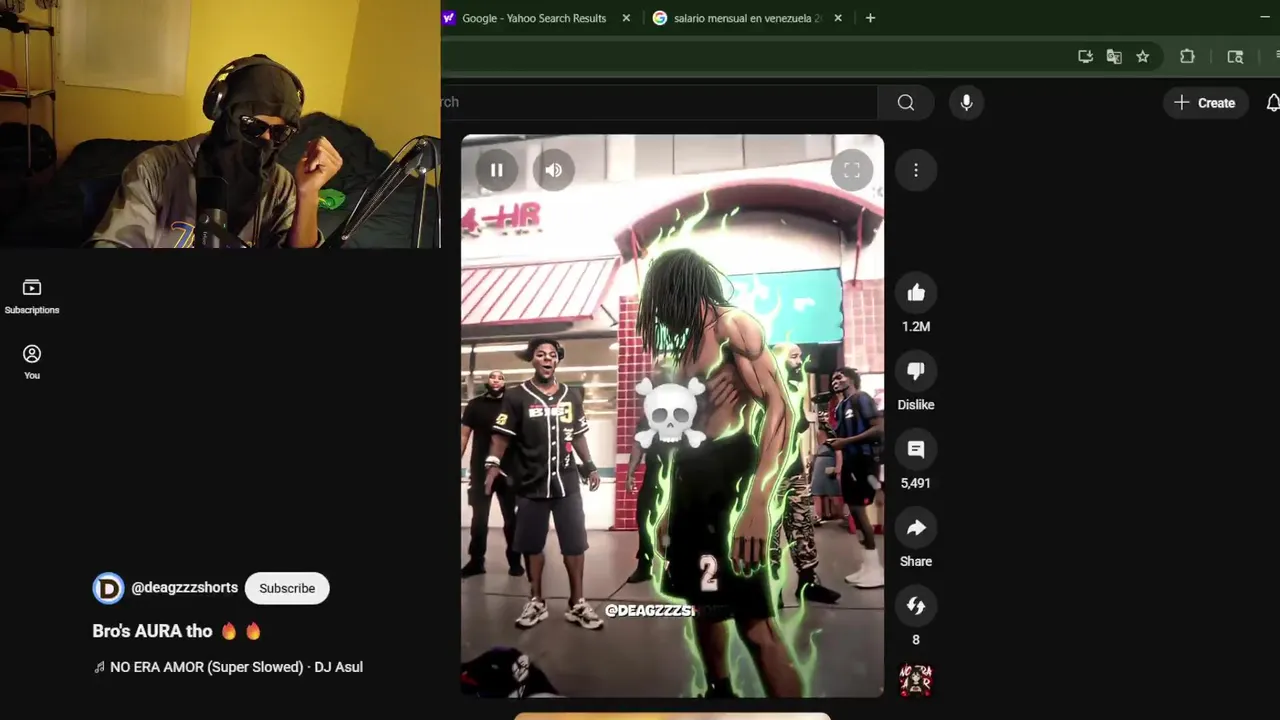Click the install app icon in address bar

pyautogui.click(x=1085, y=57)
